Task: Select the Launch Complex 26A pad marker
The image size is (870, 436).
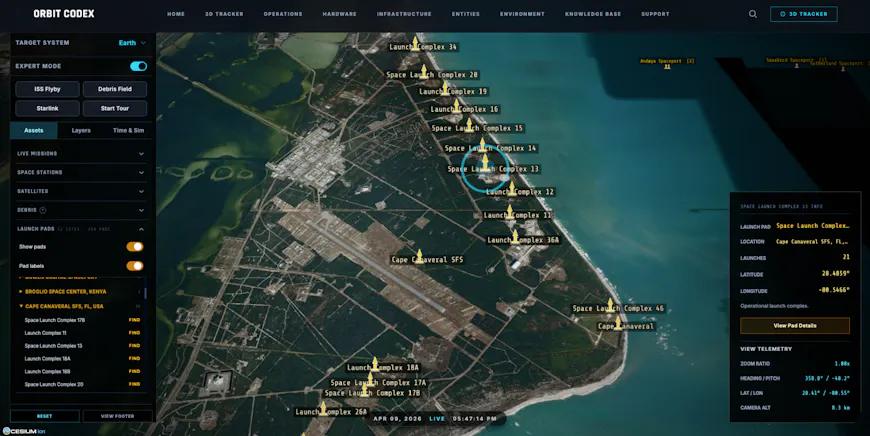Action: 323,409
